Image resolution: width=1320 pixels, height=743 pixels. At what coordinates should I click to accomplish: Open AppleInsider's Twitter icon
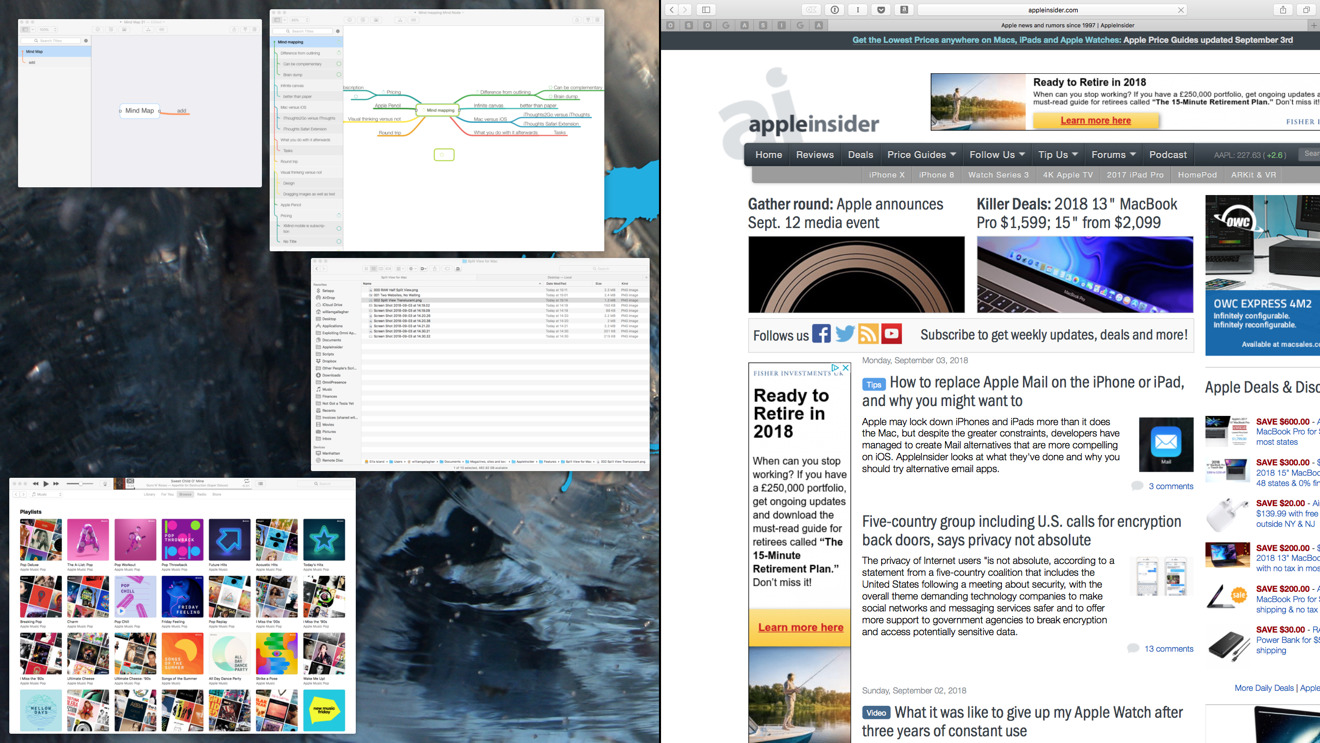(x=845, y=334)
